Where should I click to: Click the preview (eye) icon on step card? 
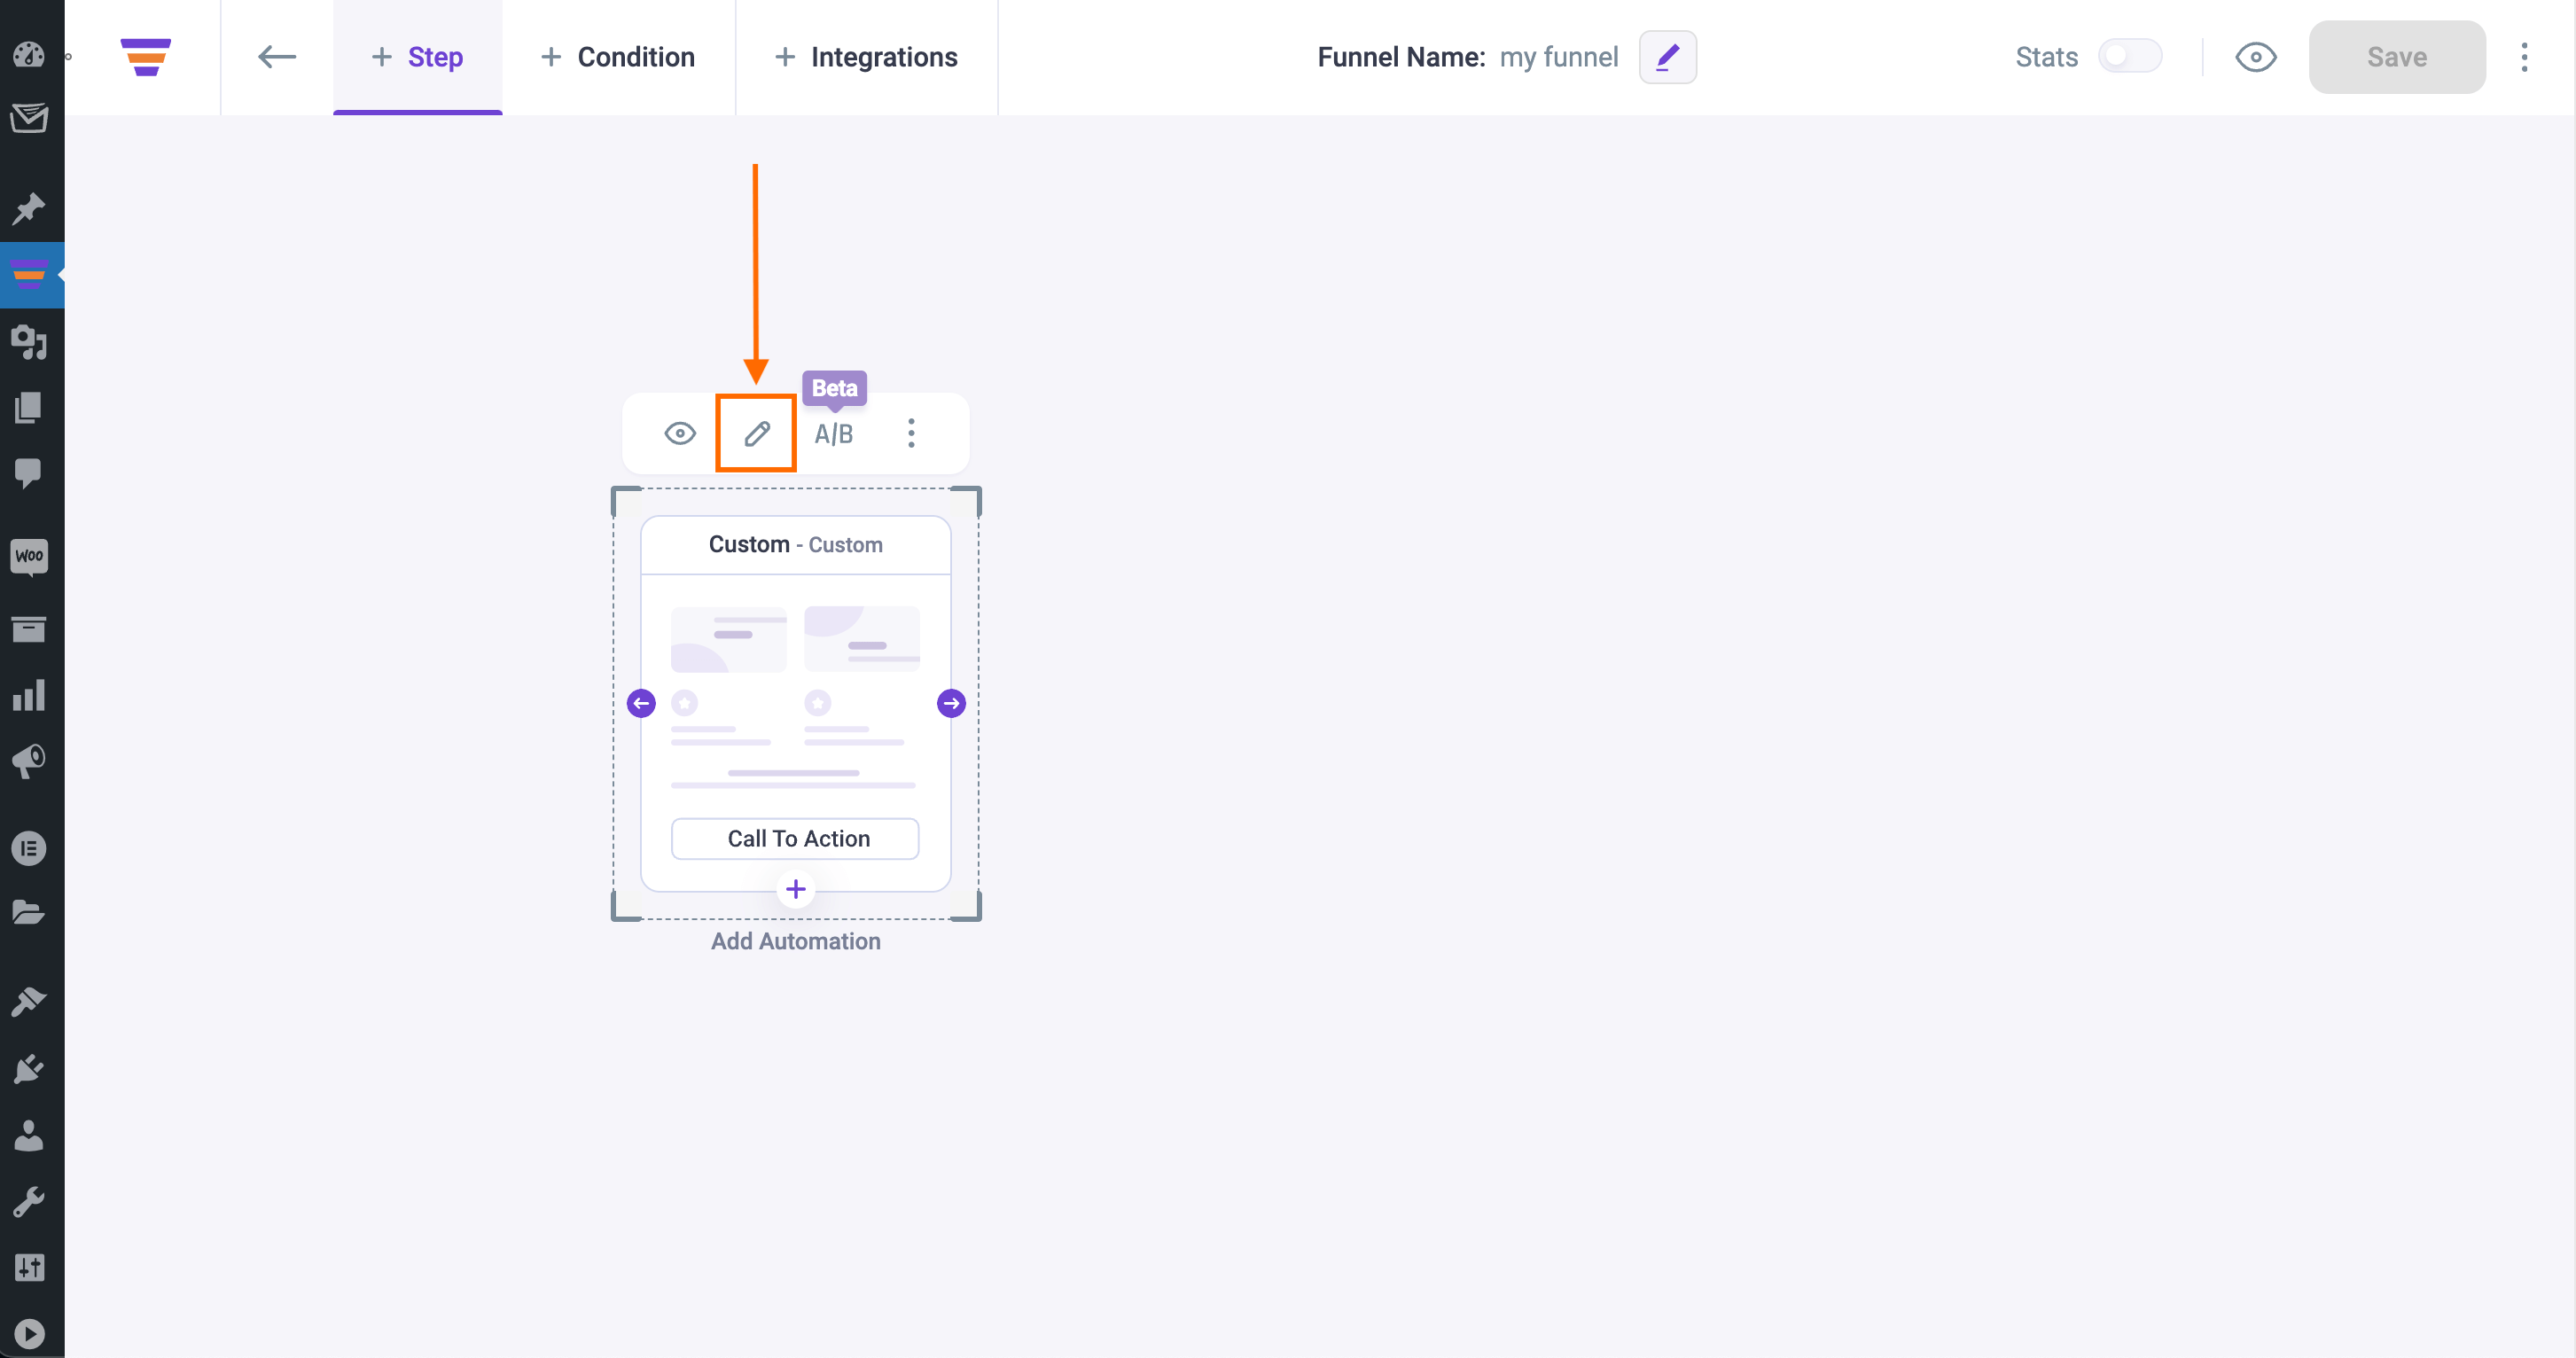(x=682, y=433)
